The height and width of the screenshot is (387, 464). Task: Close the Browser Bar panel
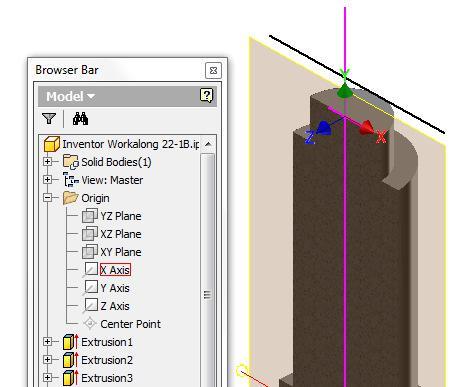(213, 70)
